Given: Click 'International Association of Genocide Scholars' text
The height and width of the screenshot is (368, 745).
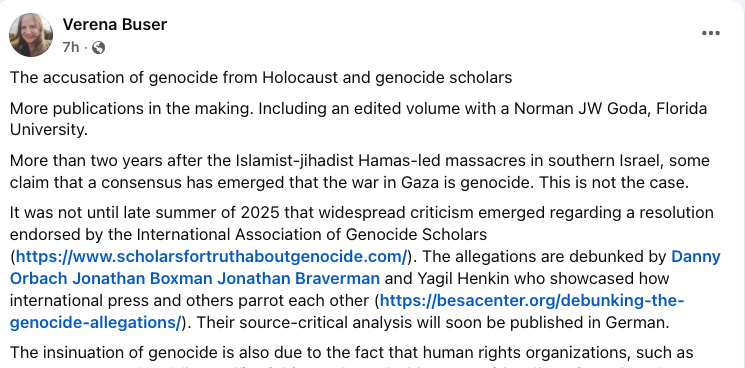Looking at the screenshot, I should (312, 235).
